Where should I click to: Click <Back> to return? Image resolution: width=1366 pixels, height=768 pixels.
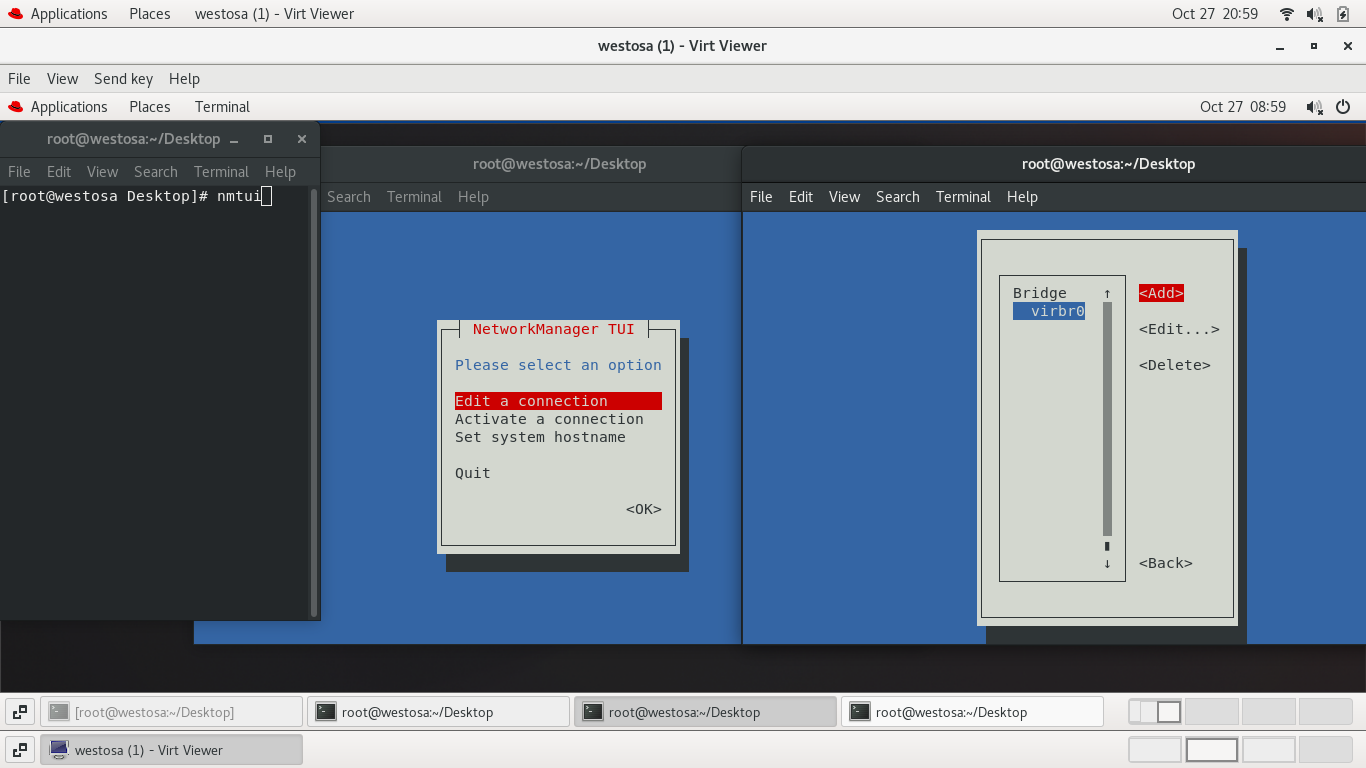click(x=1165, y=563)
